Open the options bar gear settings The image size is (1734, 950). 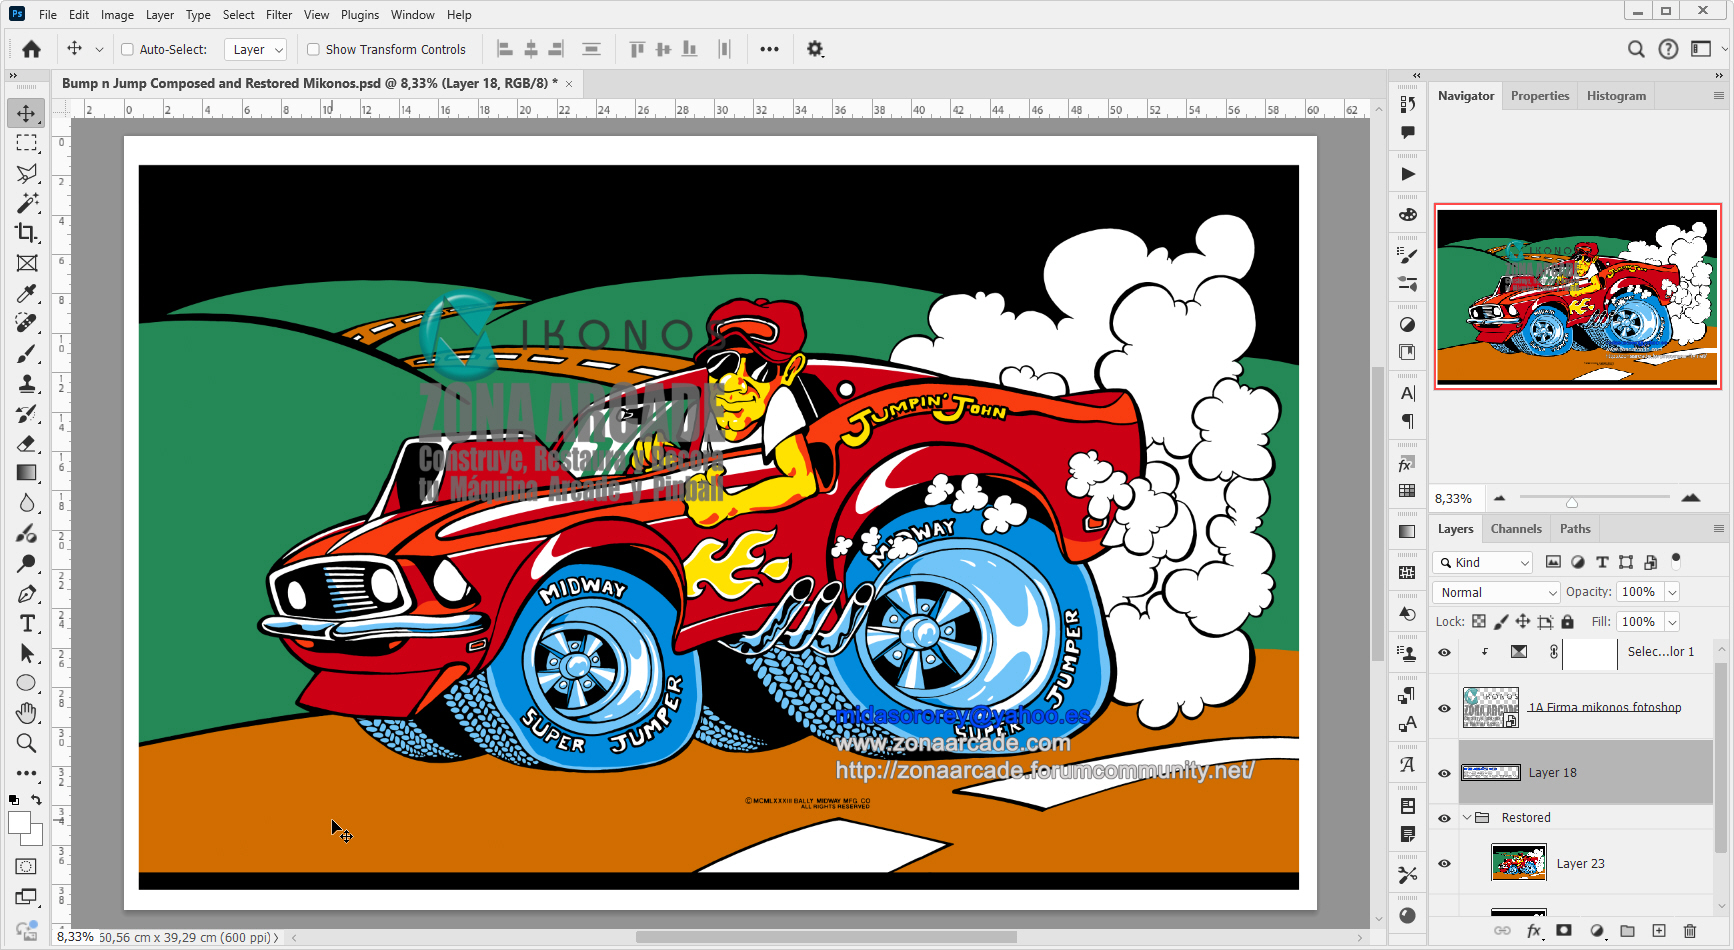[x=815, y=49]
